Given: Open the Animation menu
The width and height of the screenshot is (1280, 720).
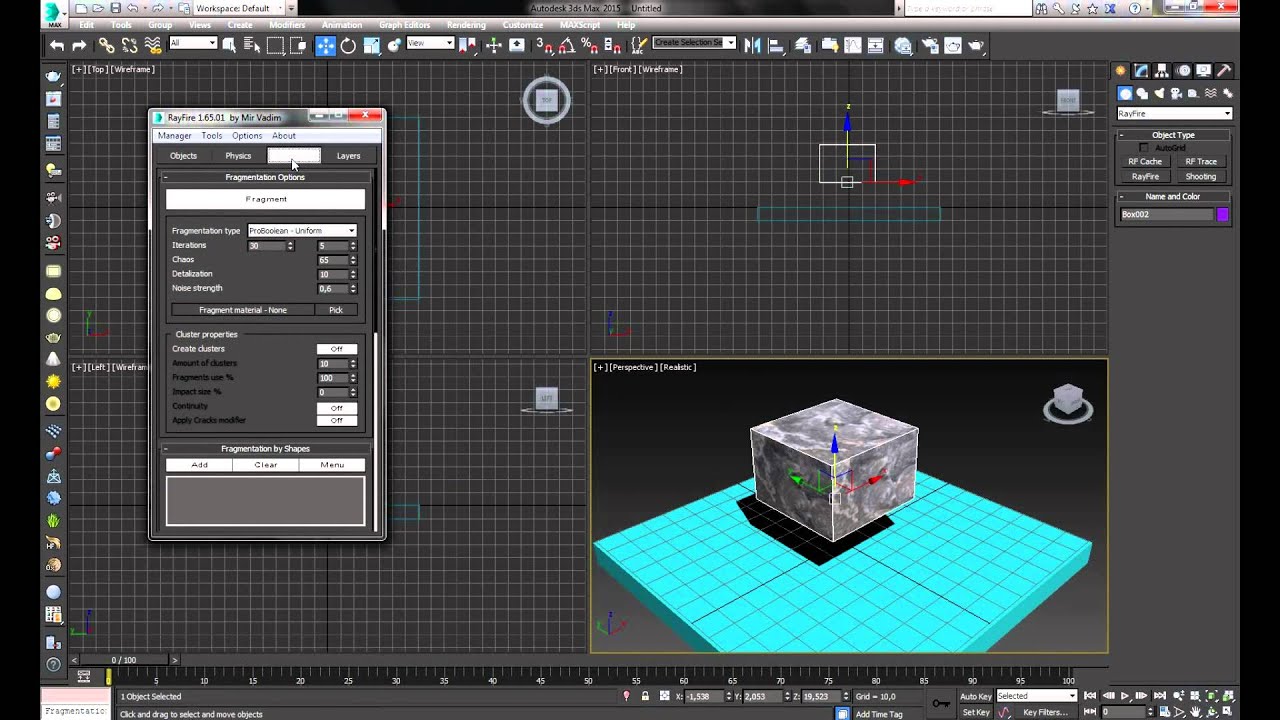Looking at the screenshot, I should (342, 24).
